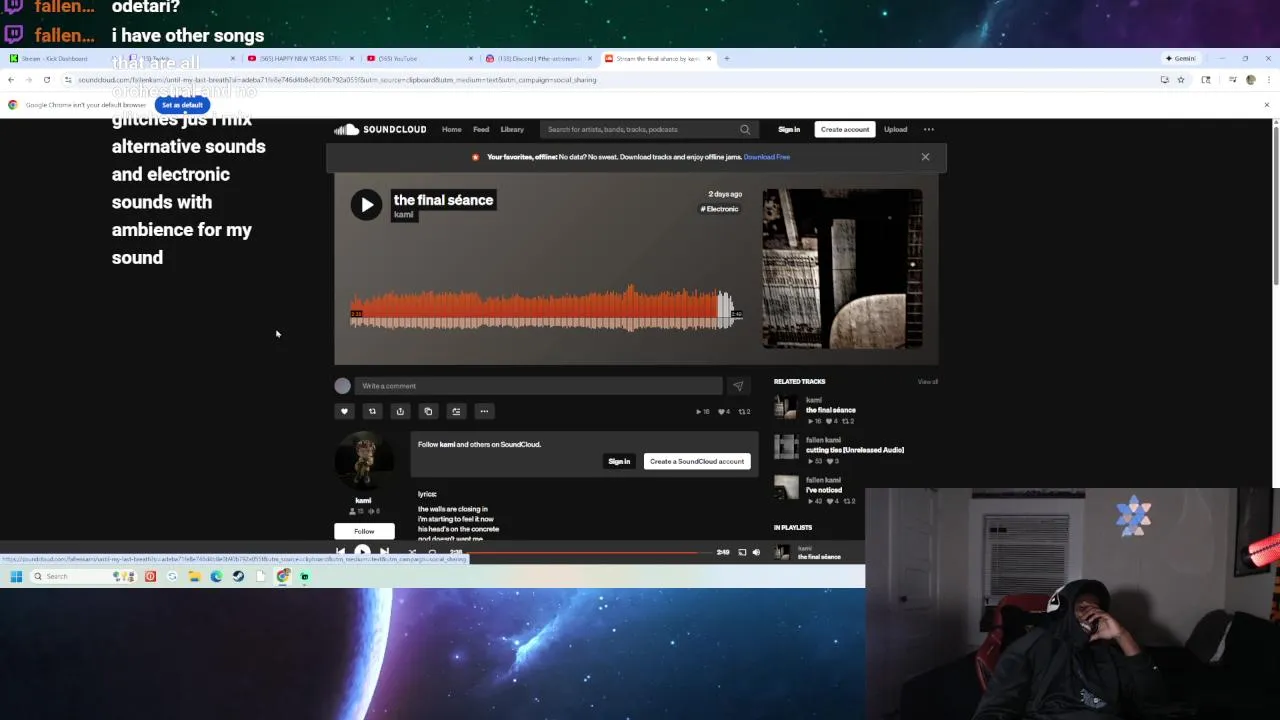Open kami's round profile avatar

point(363,461)
